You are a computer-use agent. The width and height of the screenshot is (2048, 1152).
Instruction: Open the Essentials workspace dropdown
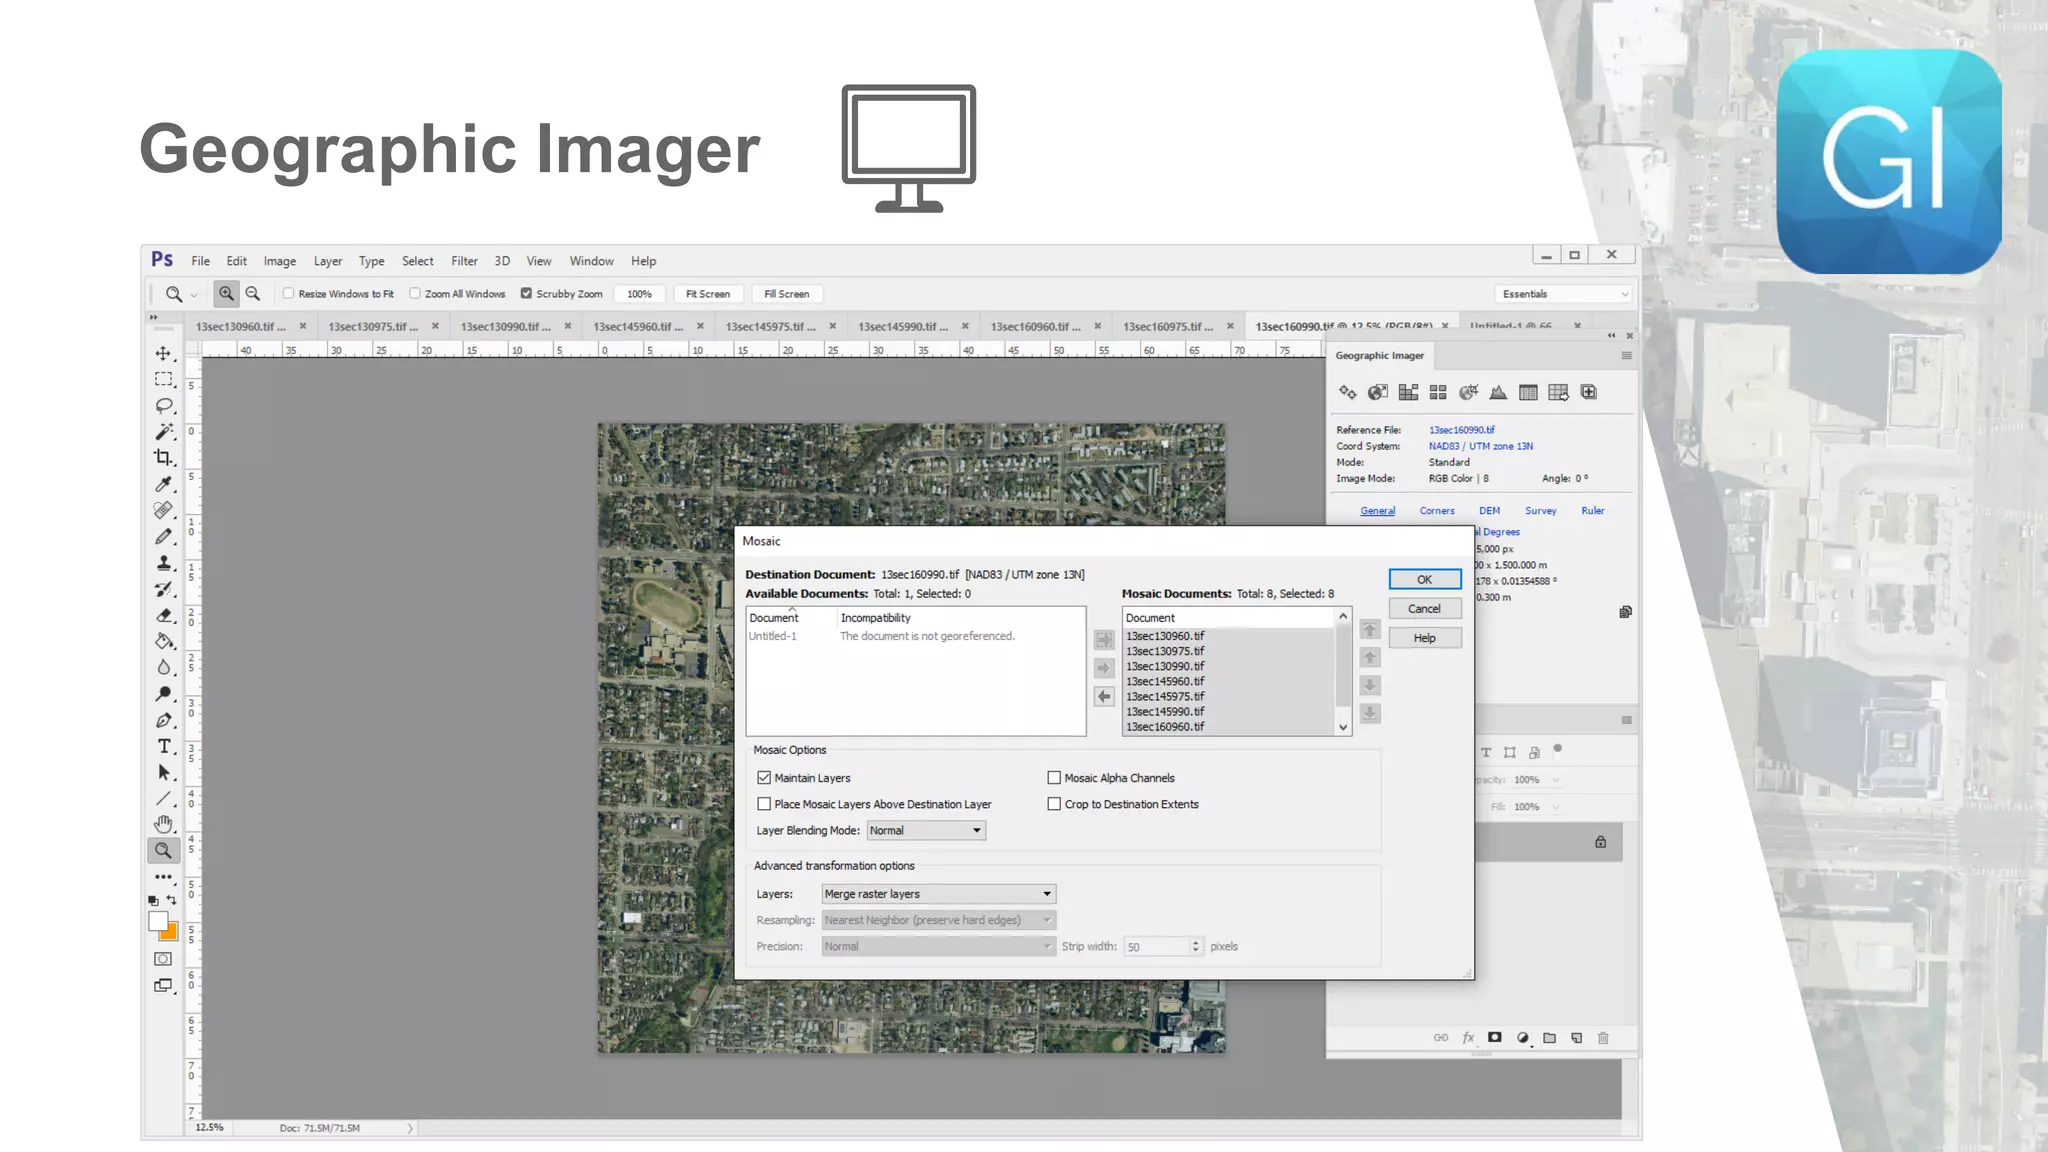tap(1564, 294)
